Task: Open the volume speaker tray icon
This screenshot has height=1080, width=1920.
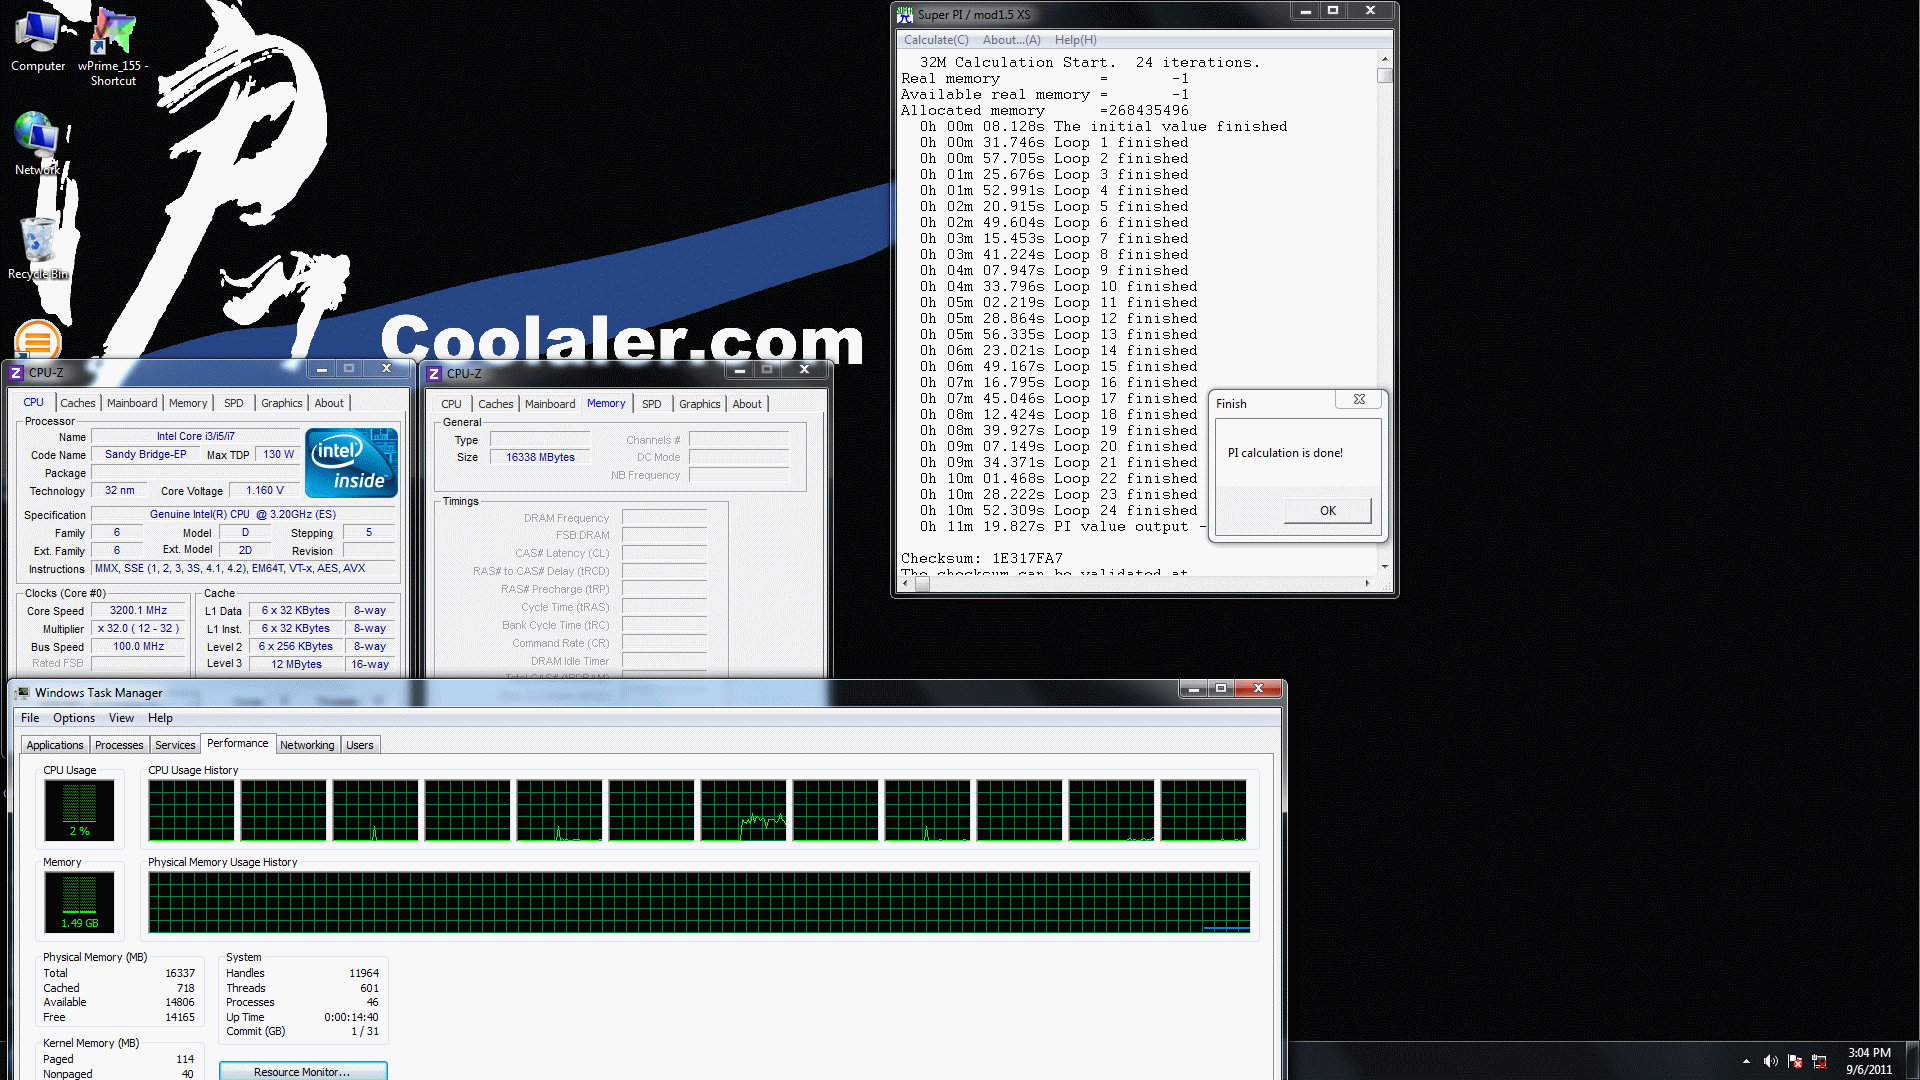Action: click(1770, 1061)
